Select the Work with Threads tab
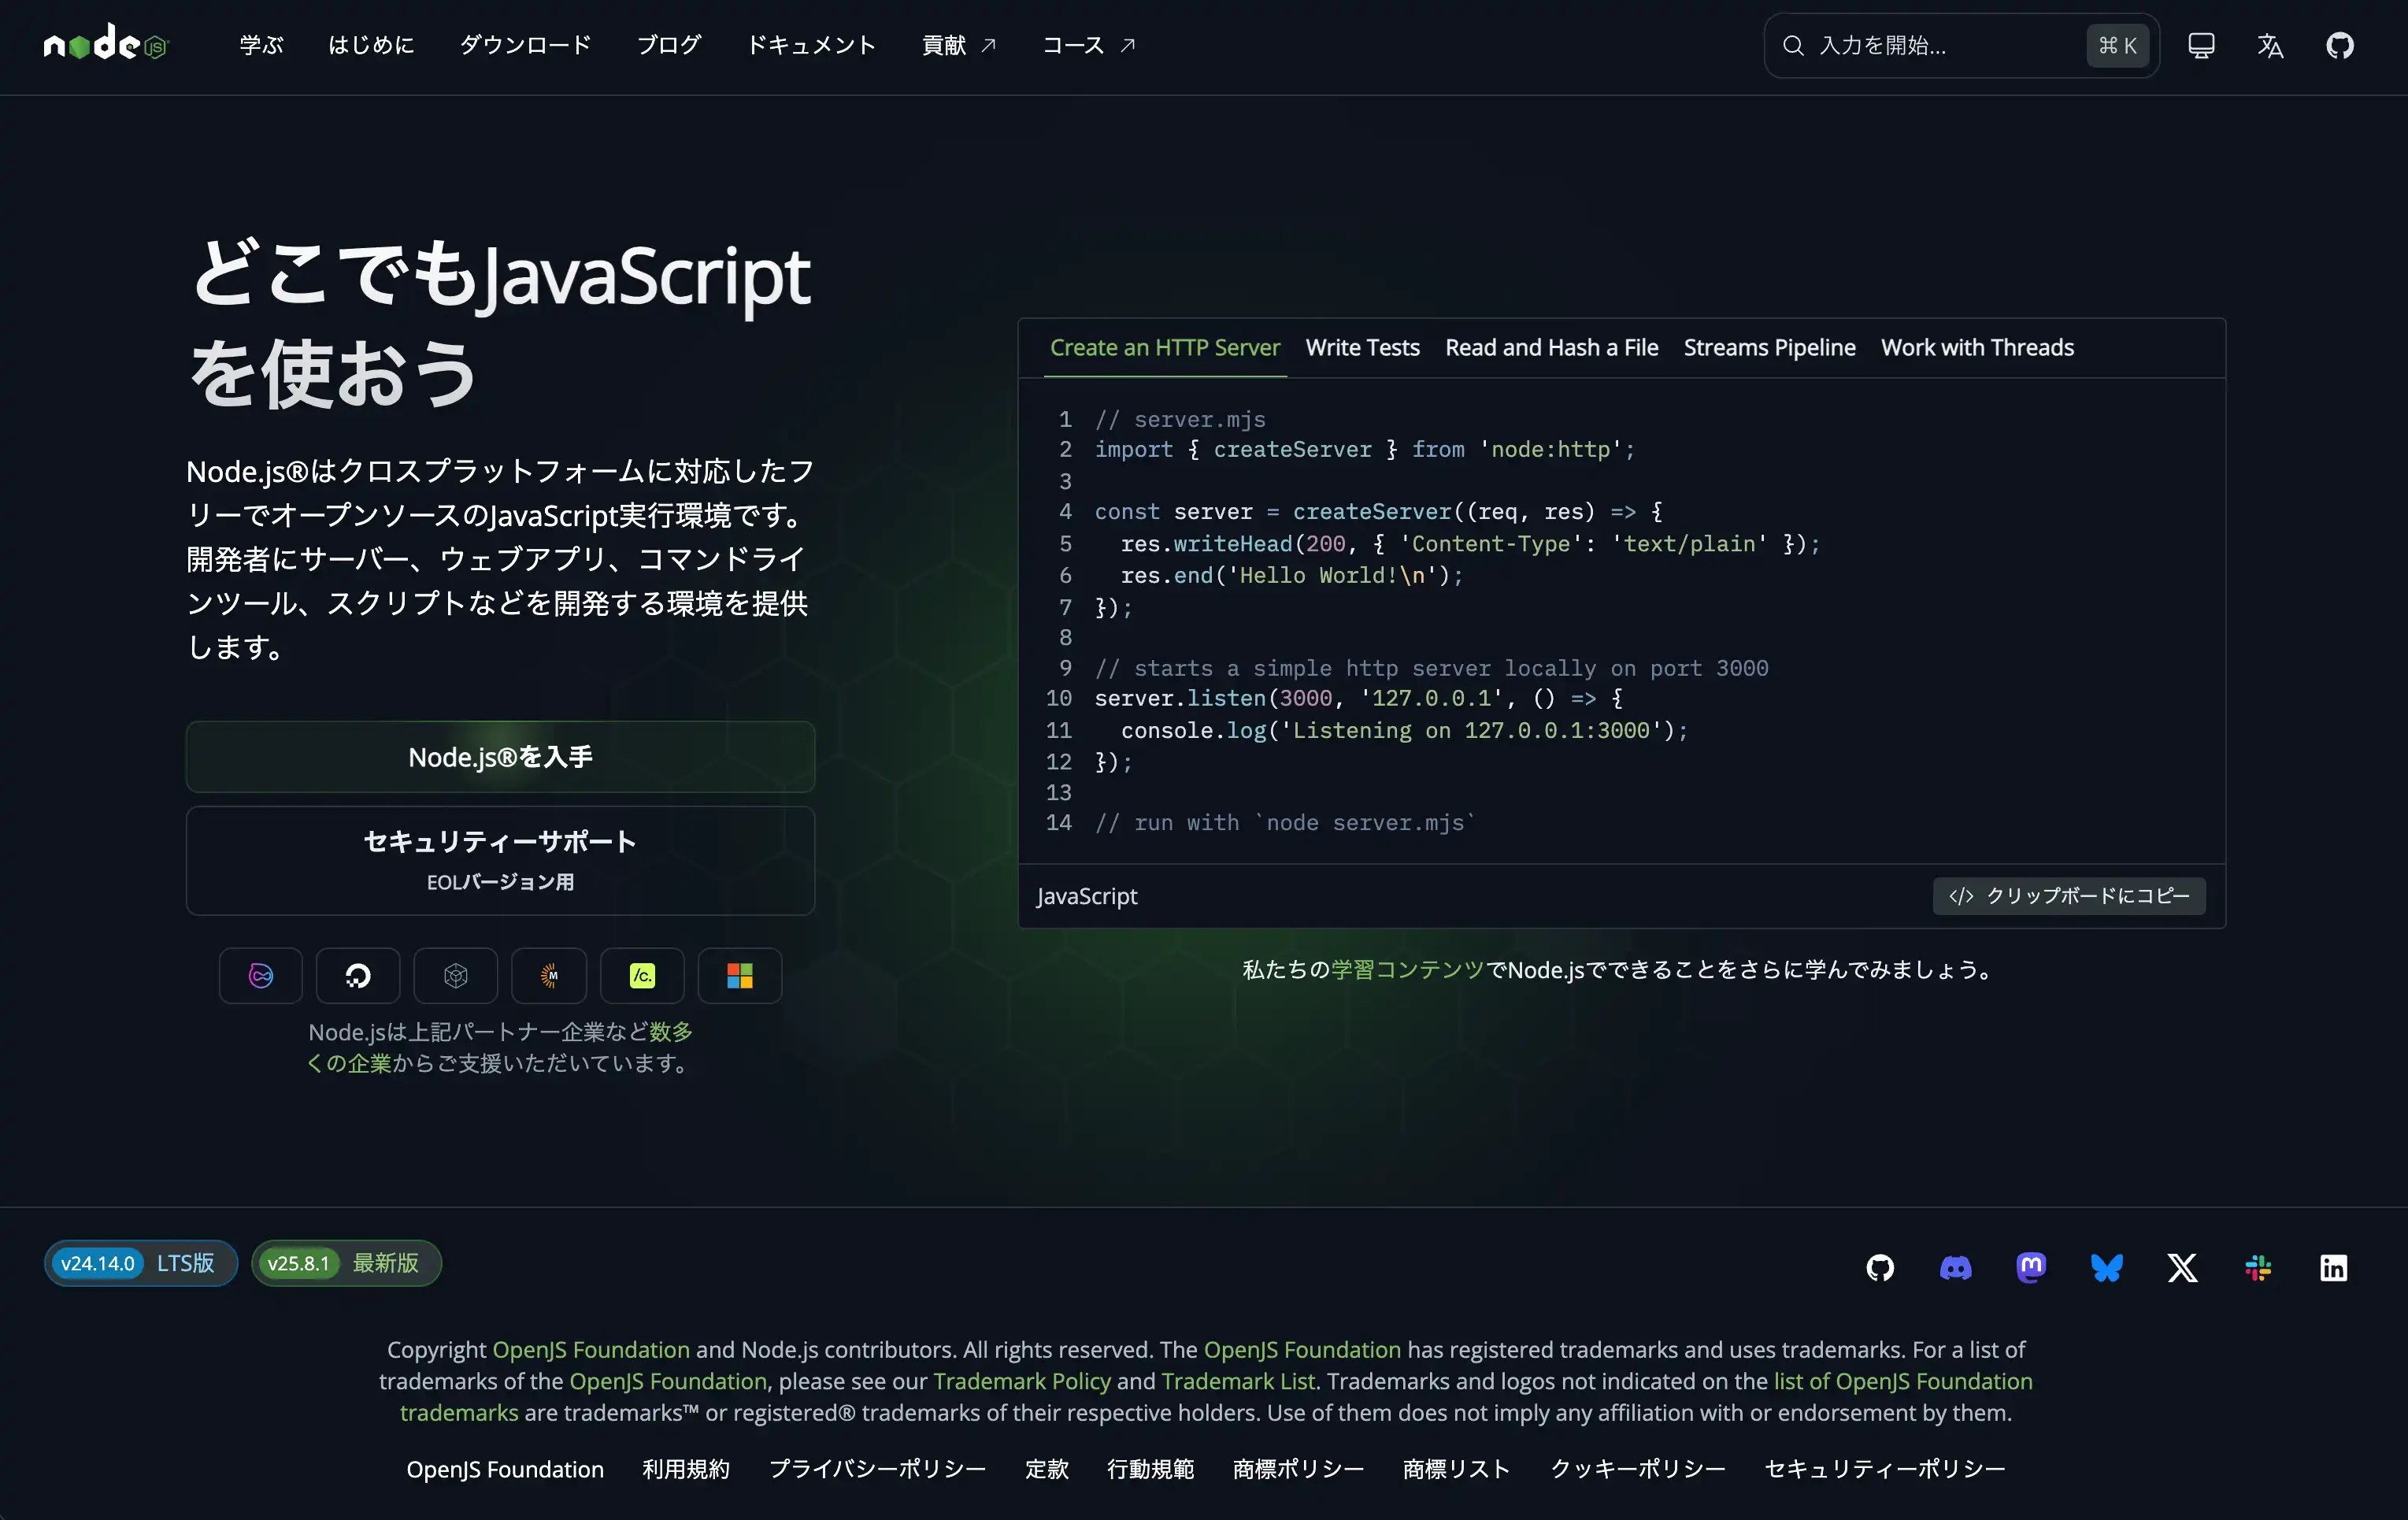Viewport: 2408px width, 1520px height. 1977,348
